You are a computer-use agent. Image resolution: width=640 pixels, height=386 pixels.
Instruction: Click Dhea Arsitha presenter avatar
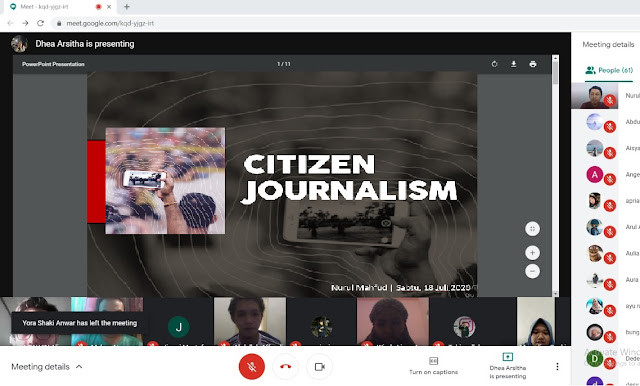(x=19, y=44)
